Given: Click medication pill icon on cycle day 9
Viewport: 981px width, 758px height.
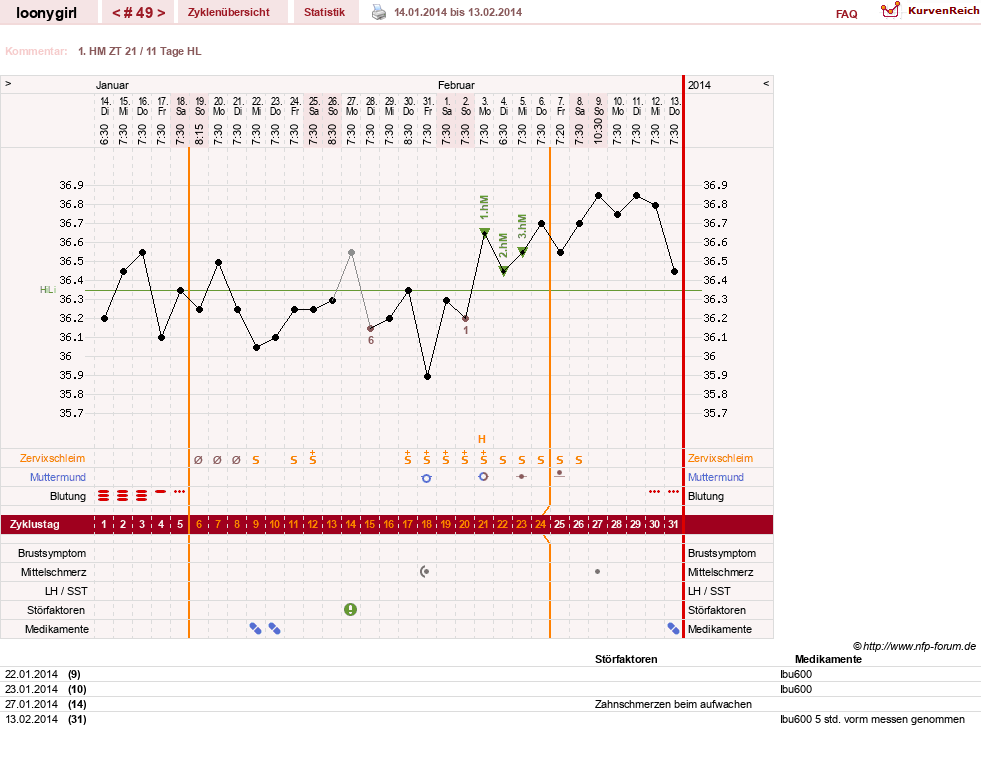Looking at the screenshot, I should [x=255, y=629].
